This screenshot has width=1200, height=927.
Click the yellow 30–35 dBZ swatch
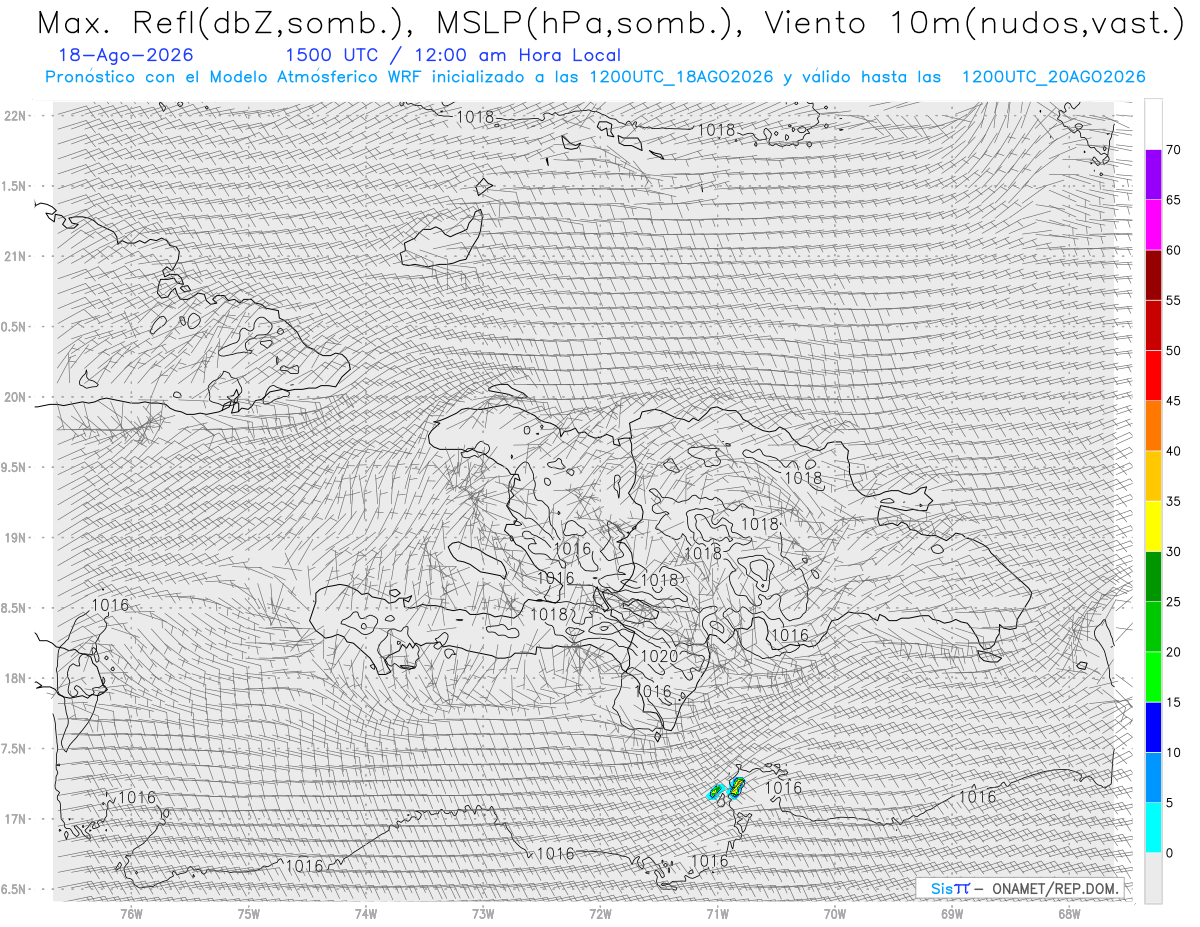[1153, 526]
